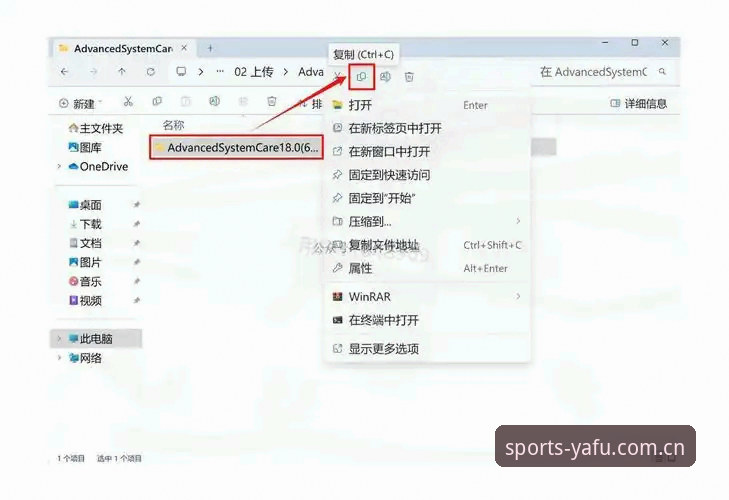Choose 复制文件地址
This screenshot has height=500, width=729.
tap(427, 245)
